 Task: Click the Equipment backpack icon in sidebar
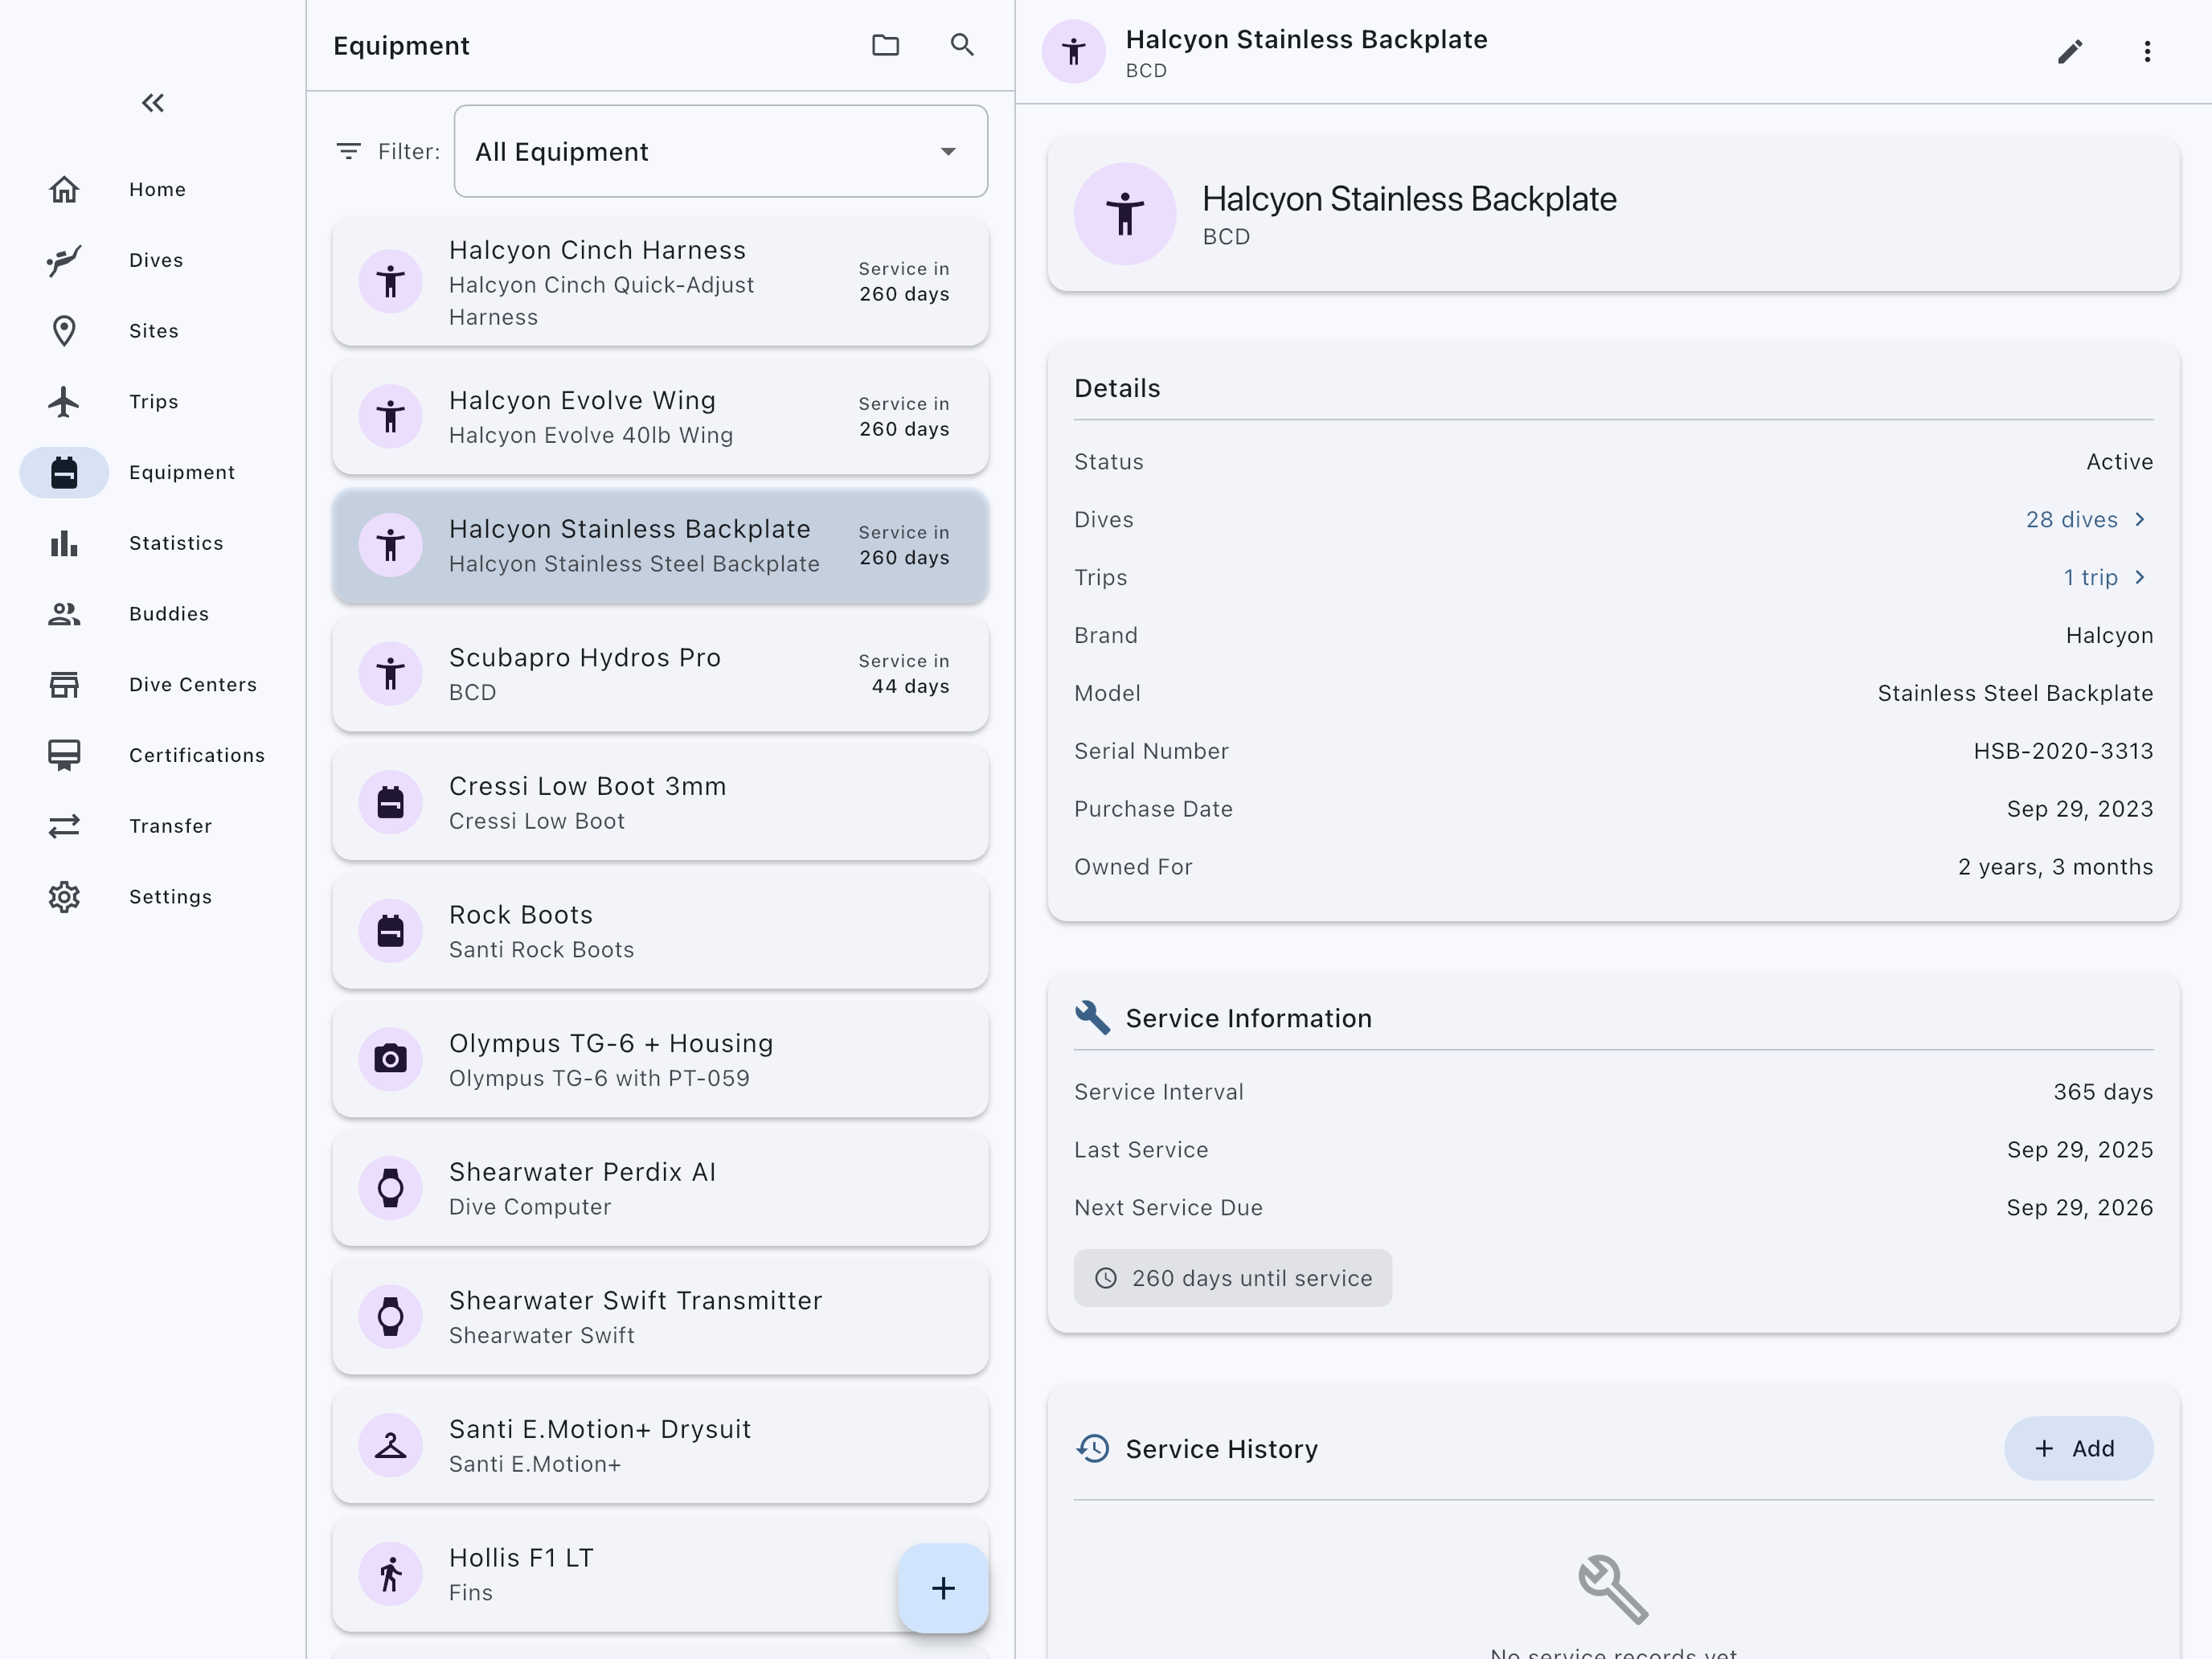(64, 472)
